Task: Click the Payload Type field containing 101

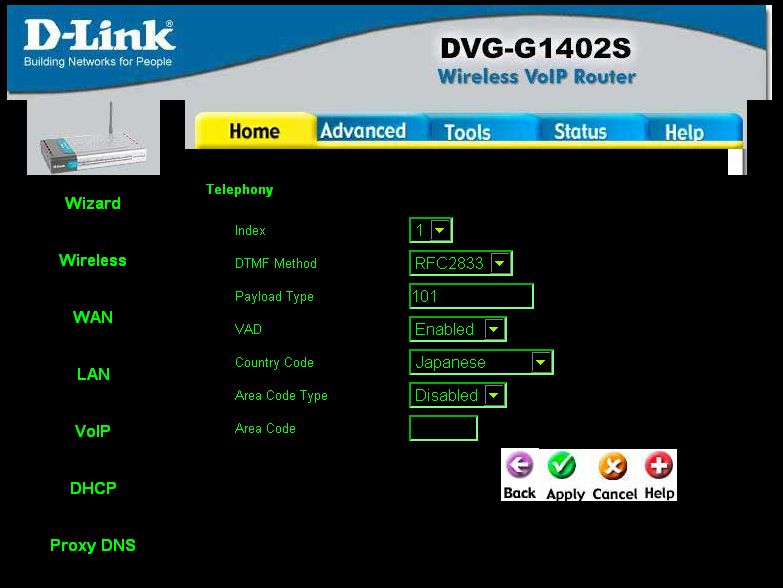Action: (x=471, y=296)
